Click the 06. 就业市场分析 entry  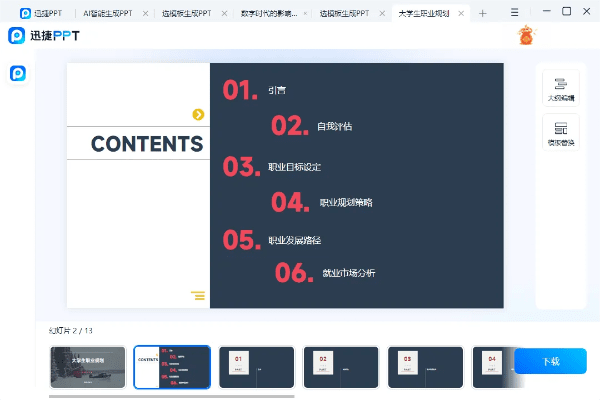pos(325,273)
